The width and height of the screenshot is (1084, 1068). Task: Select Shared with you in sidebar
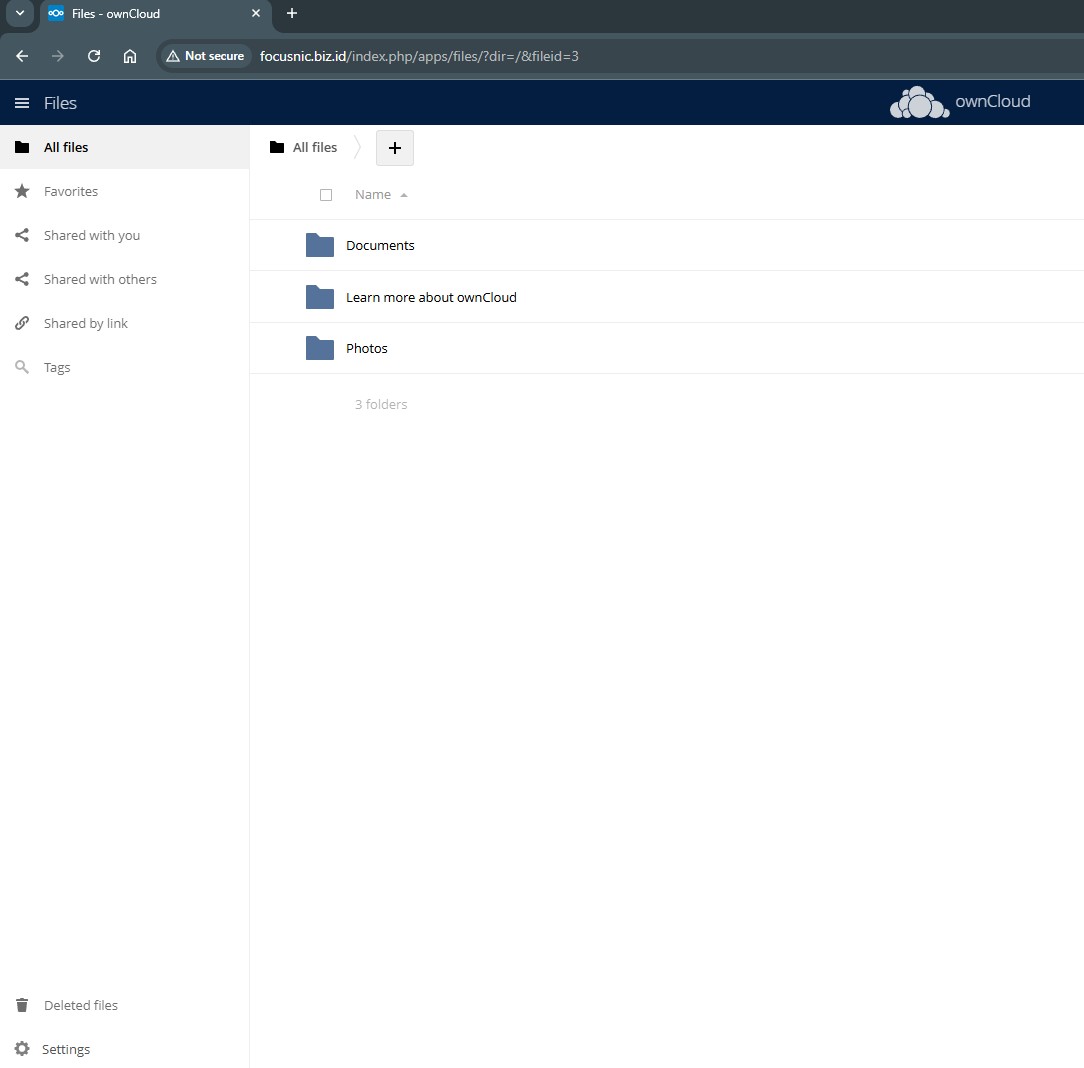[x=92, y=235]
